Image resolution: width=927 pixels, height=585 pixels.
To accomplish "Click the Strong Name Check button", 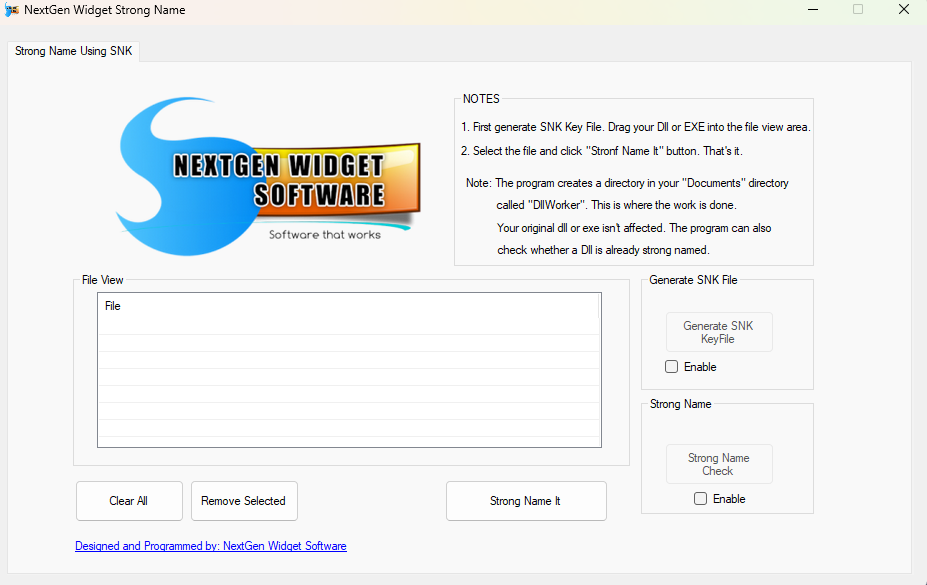I will click(719, 464).
